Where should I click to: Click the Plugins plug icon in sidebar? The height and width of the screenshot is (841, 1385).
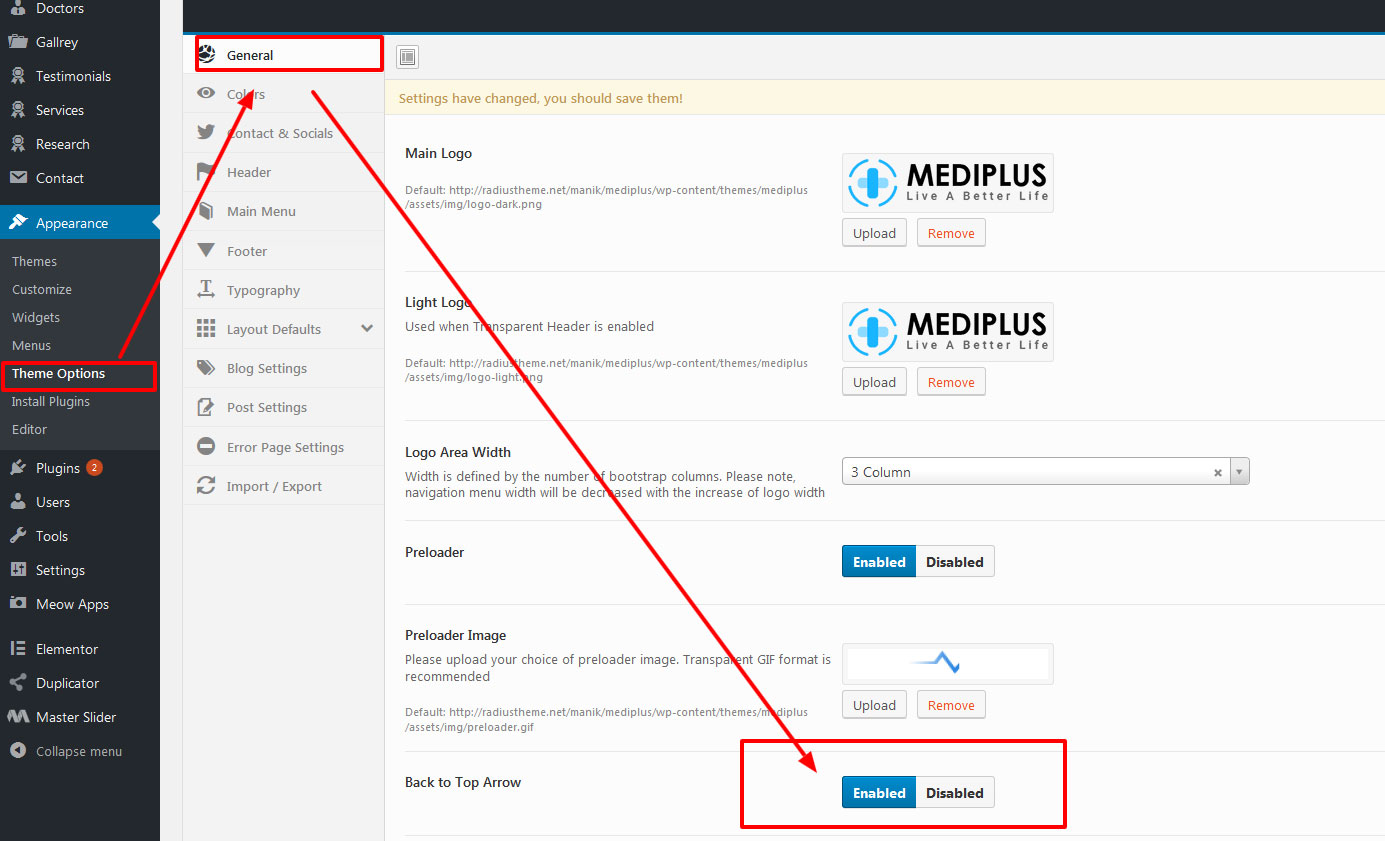pyautogui.click(x=18, y=468)
